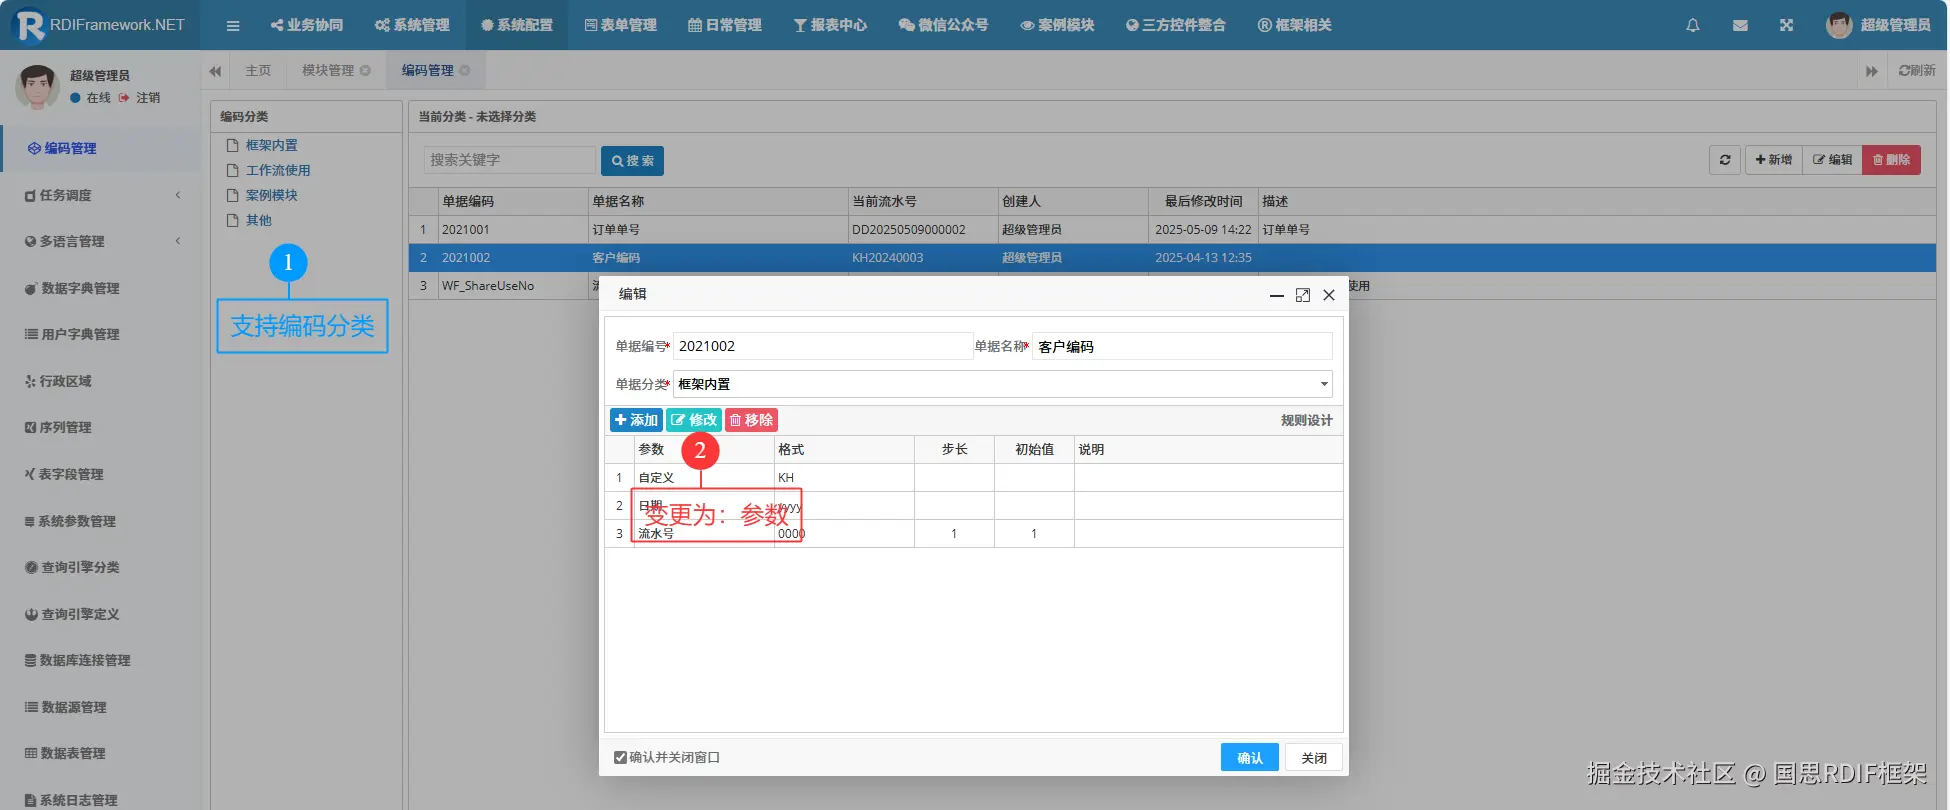Screen dimensions: 1950x810
Task: Click the 关闭 button in dialog
Action: [x=1314, y=758]
